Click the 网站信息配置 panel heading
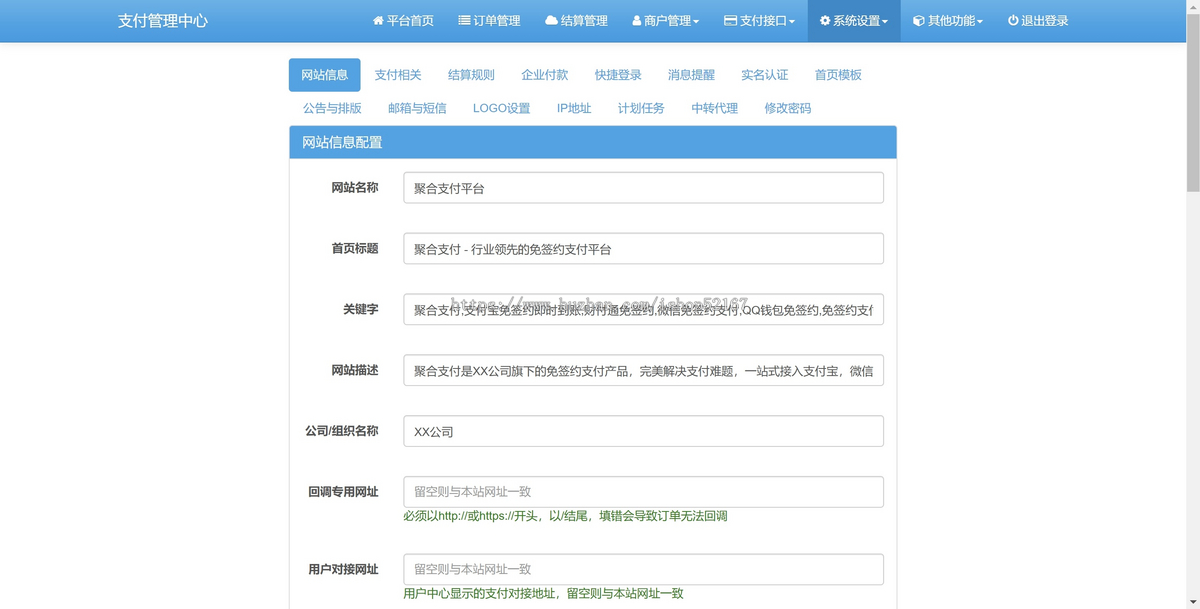 point(342,142)
